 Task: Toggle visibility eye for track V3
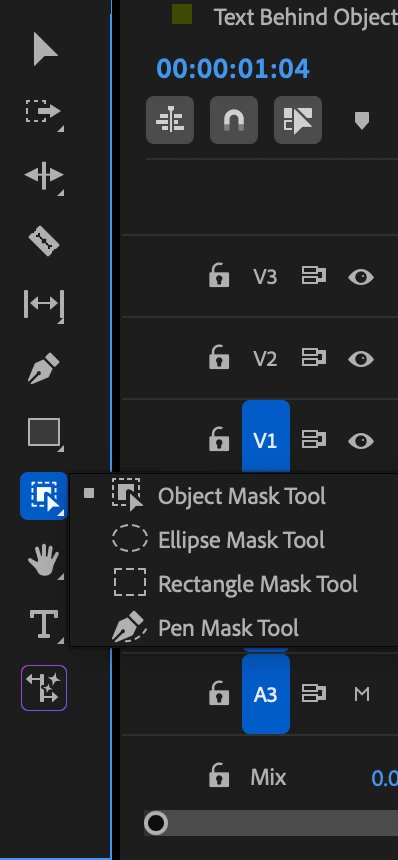click(361, 277)
